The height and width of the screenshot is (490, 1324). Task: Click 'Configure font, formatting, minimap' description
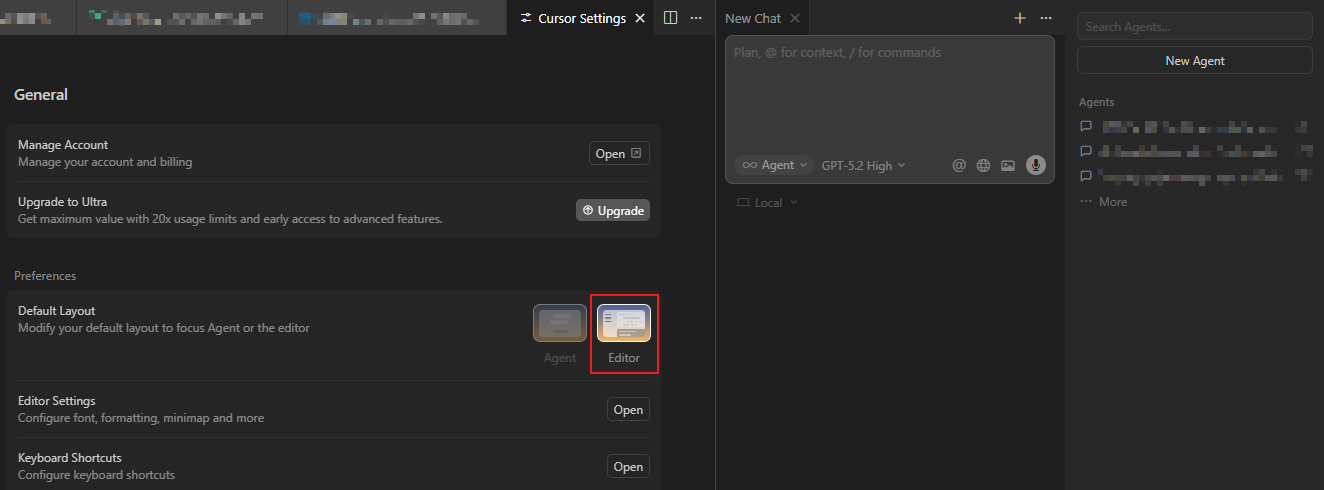coord(141,418)
